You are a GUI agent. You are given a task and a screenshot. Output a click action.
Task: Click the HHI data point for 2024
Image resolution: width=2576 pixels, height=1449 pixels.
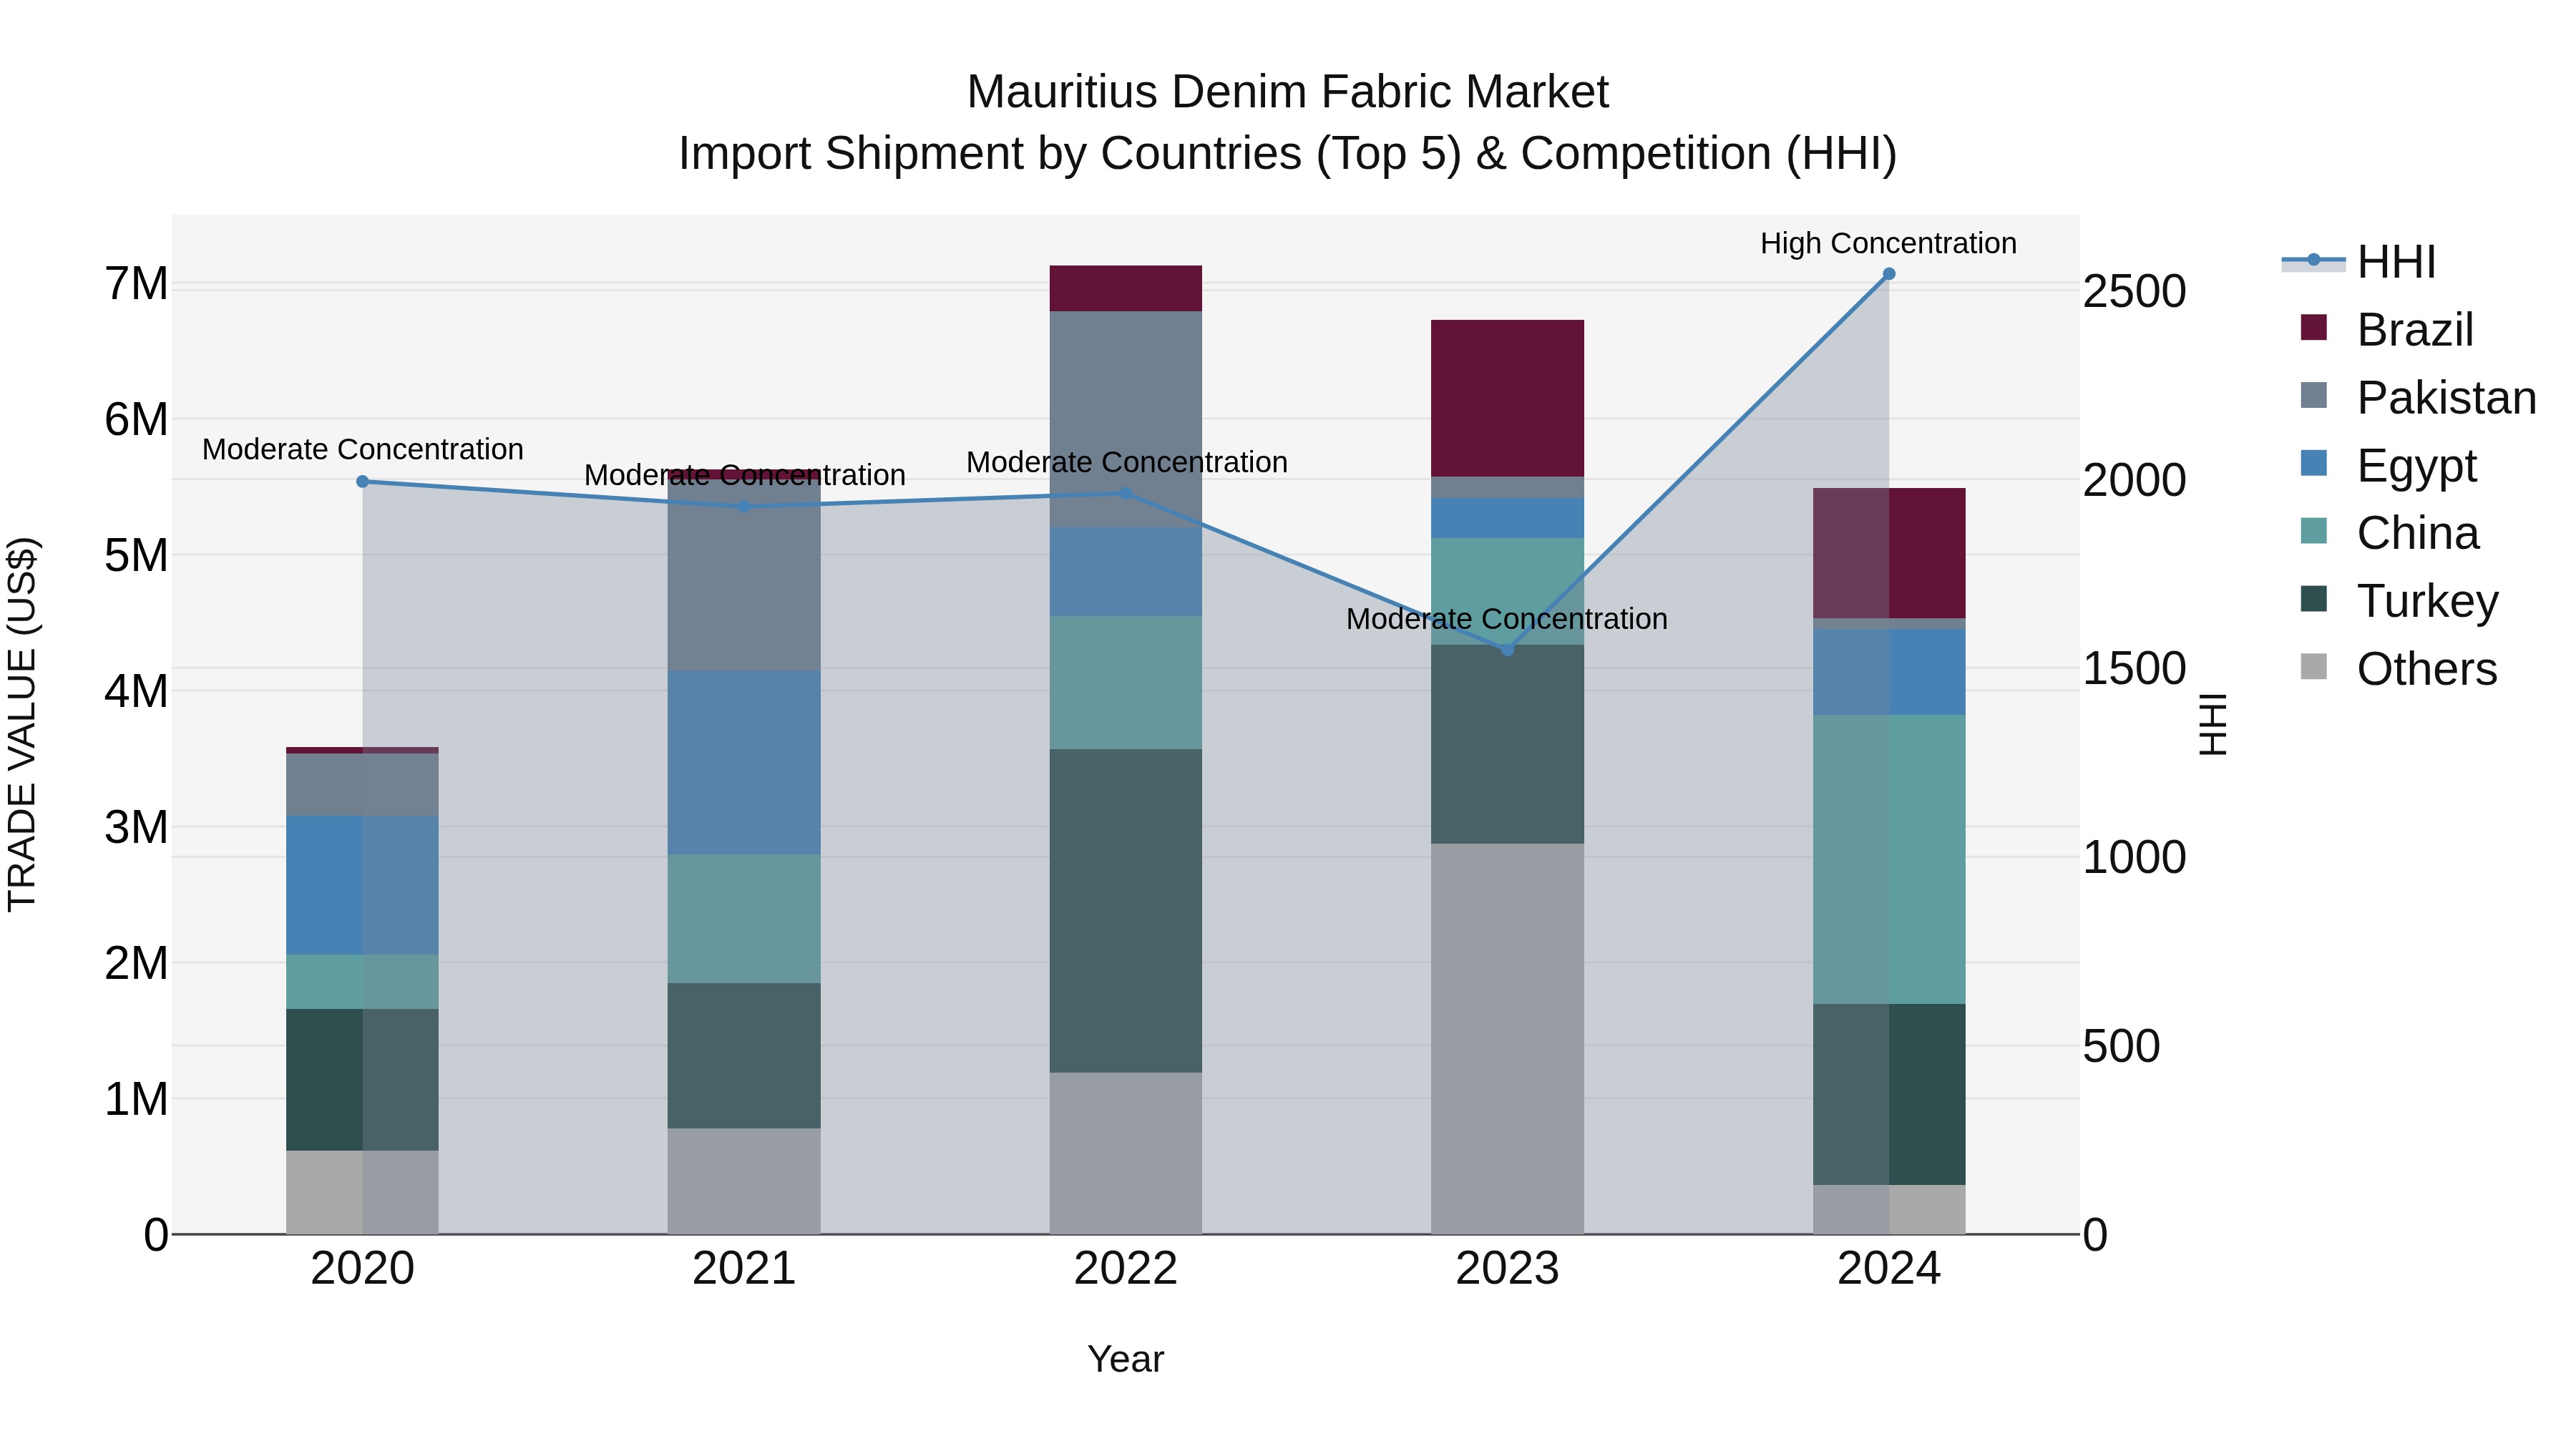point(1889,274)
